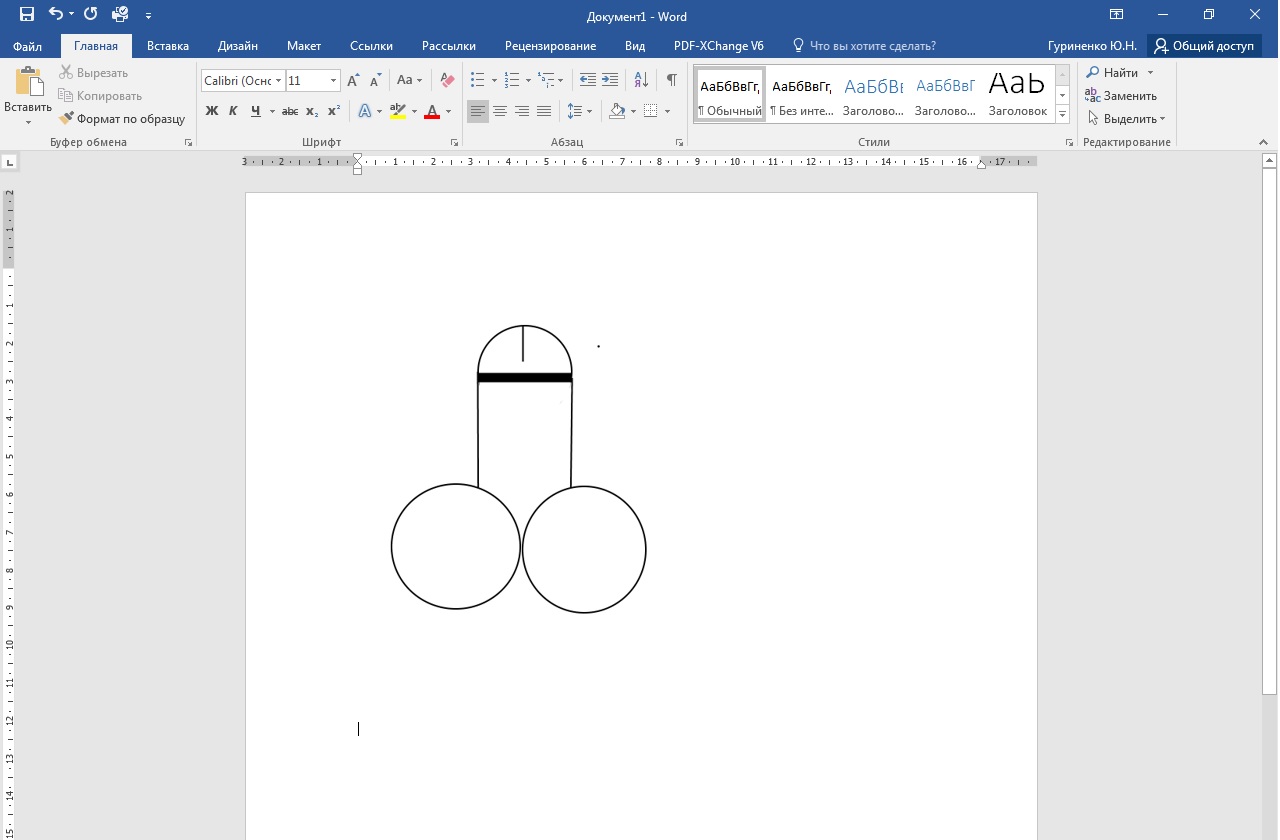1280x840 pixels.
Task: Toggle subscript formatting
Action: point(312,111)
